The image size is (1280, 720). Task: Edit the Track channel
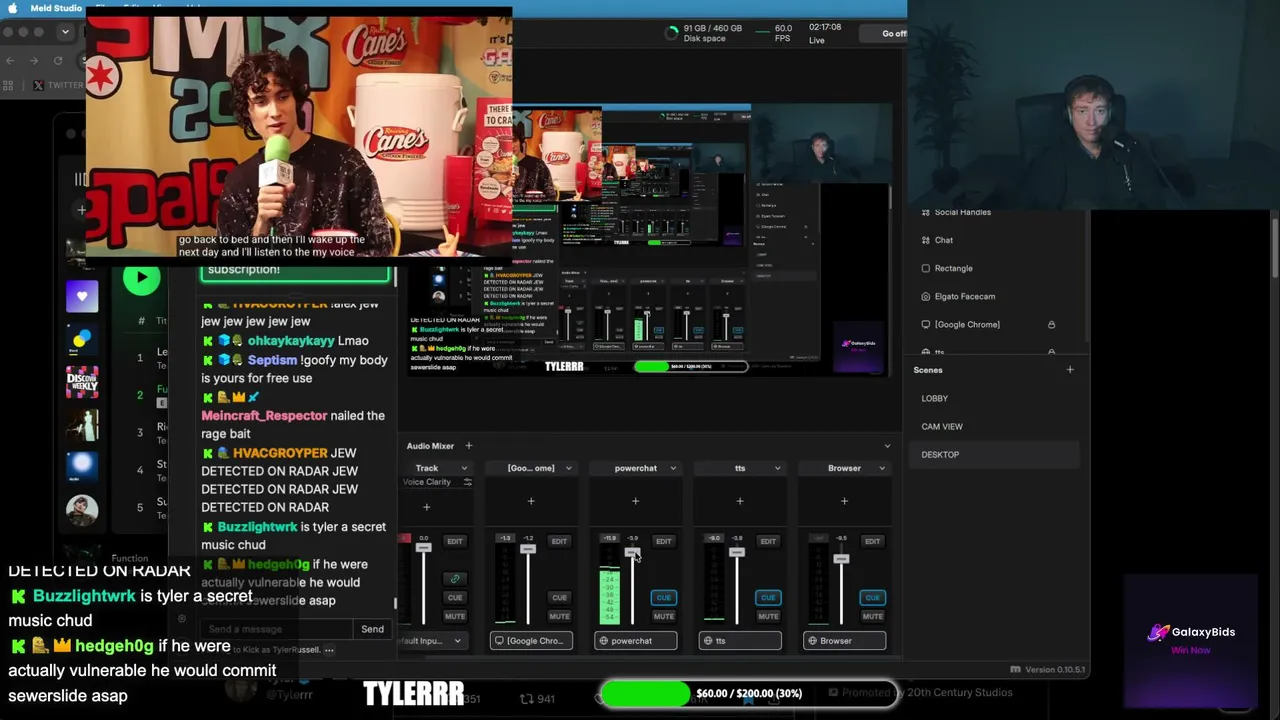tap(455, 541)
